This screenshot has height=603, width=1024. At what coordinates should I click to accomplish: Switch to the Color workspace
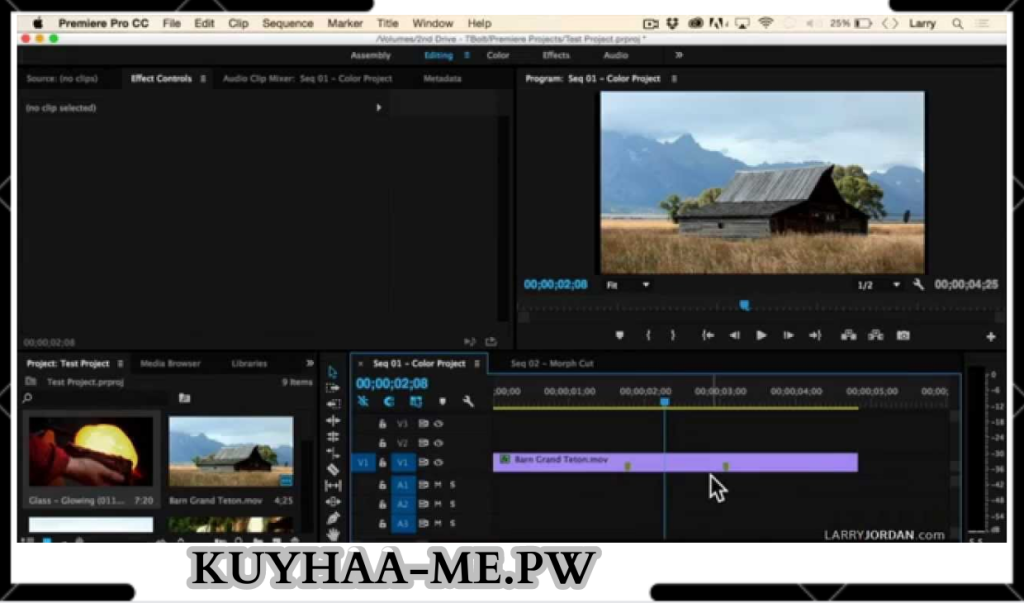498,56
